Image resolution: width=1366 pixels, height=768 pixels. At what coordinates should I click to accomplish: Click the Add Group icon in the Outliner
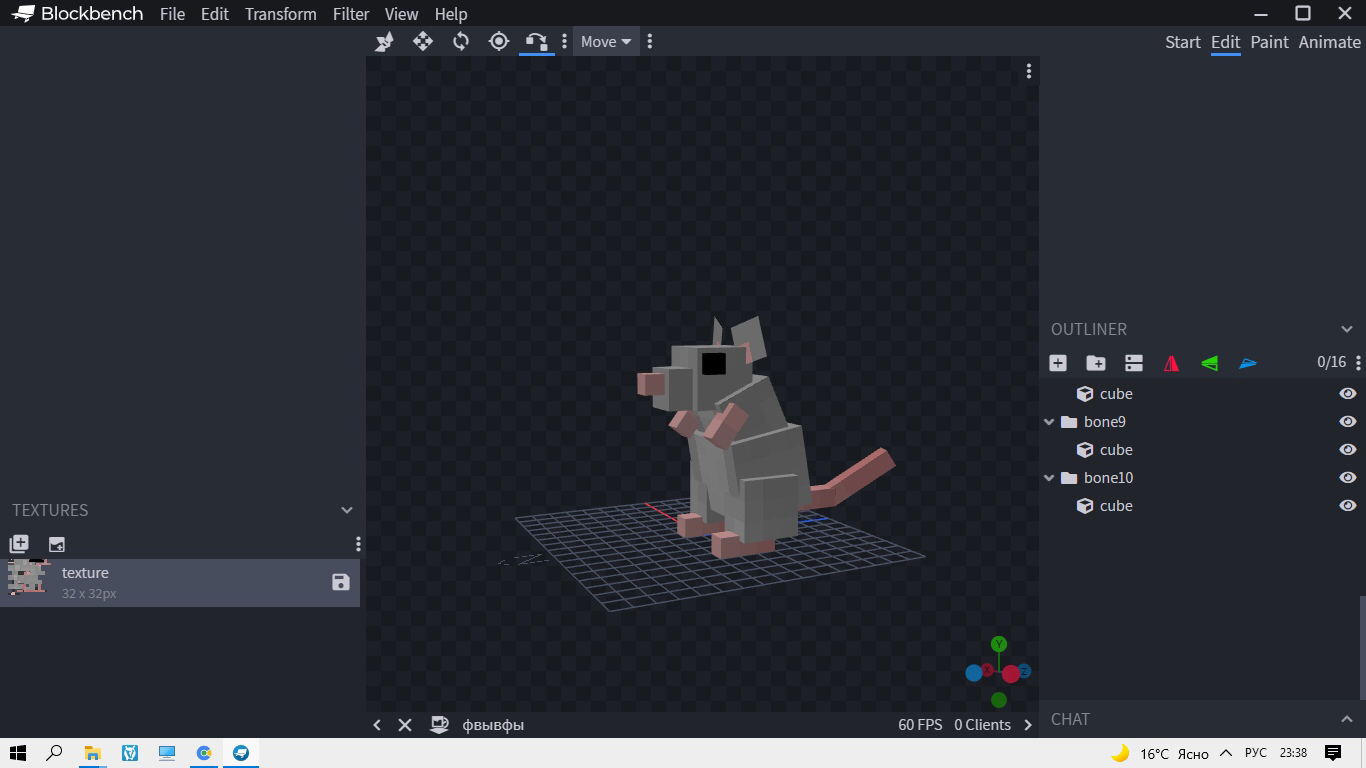point(1096,363)
